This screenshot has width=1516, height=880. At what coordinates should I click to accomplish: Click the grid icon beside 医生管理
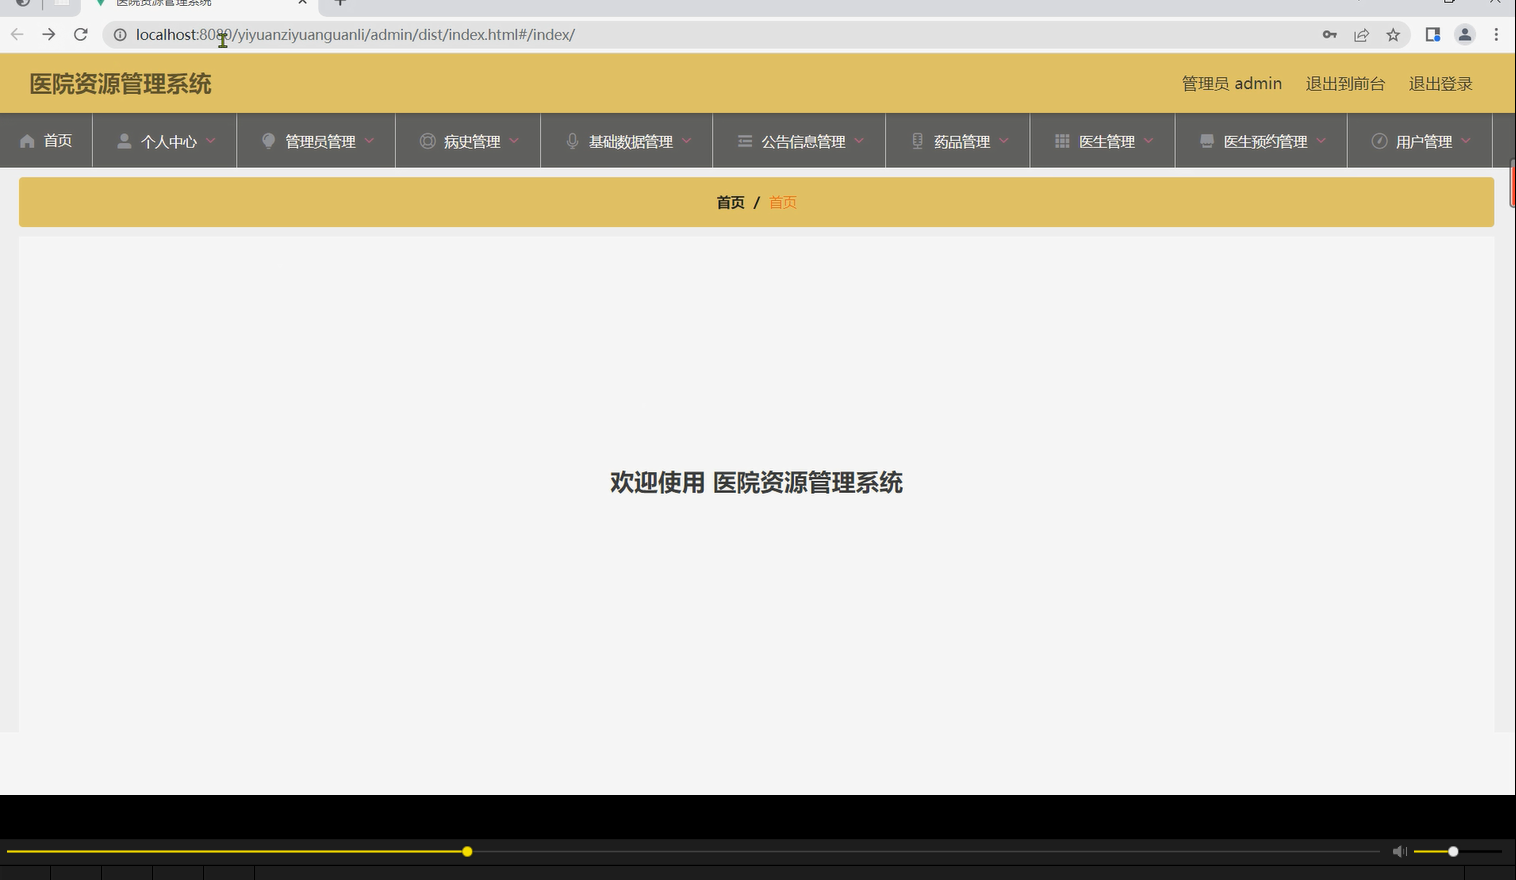1062,141
